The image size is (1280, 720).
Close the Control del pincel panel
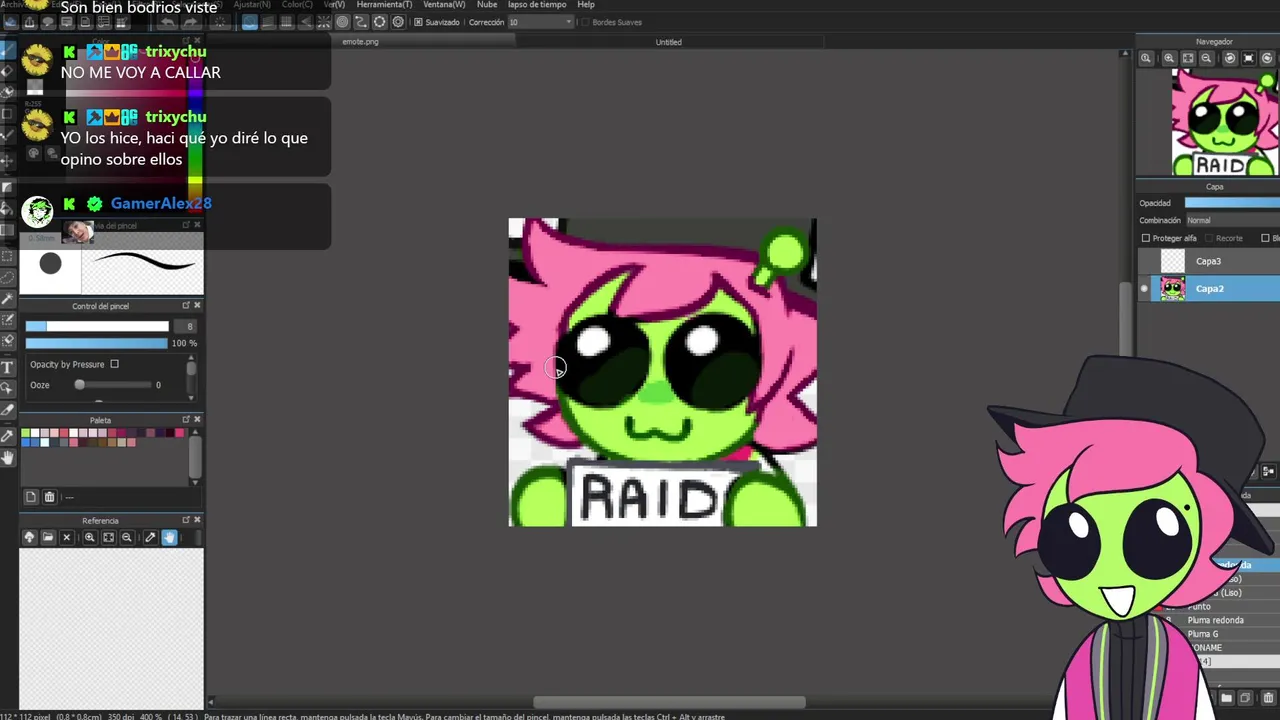tap(197, 305)
